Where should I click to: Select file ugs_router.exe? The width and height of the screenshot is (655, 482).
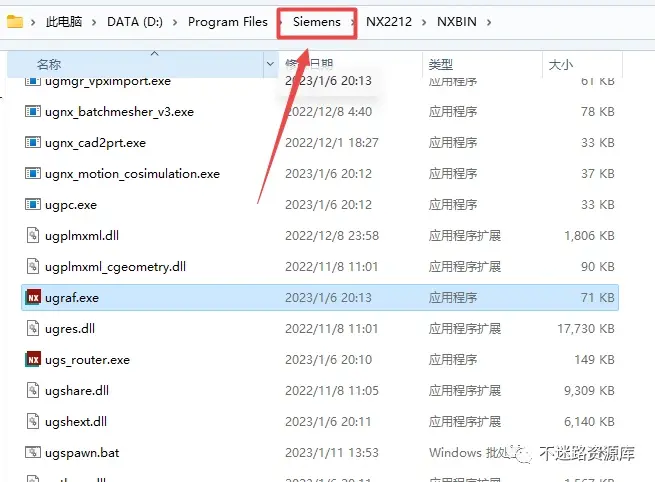87,360
